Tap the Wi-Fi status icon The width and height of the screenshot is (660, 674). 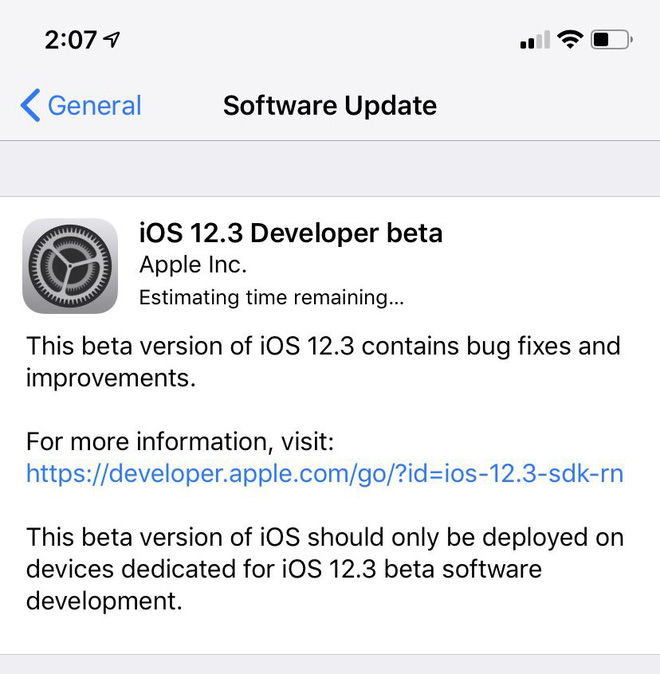pyautogui.click(x=570, y=40)
